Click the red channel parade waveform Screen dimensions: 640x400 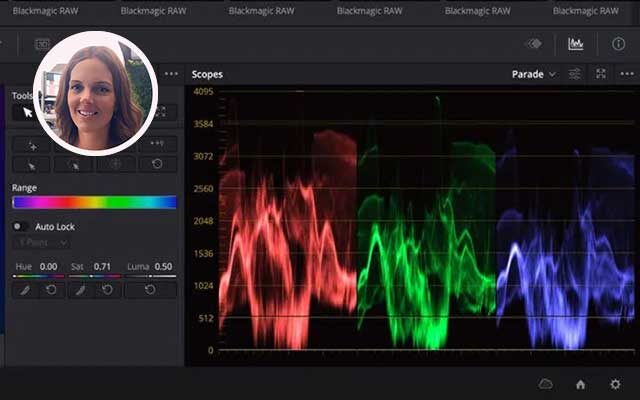(288, 241)
